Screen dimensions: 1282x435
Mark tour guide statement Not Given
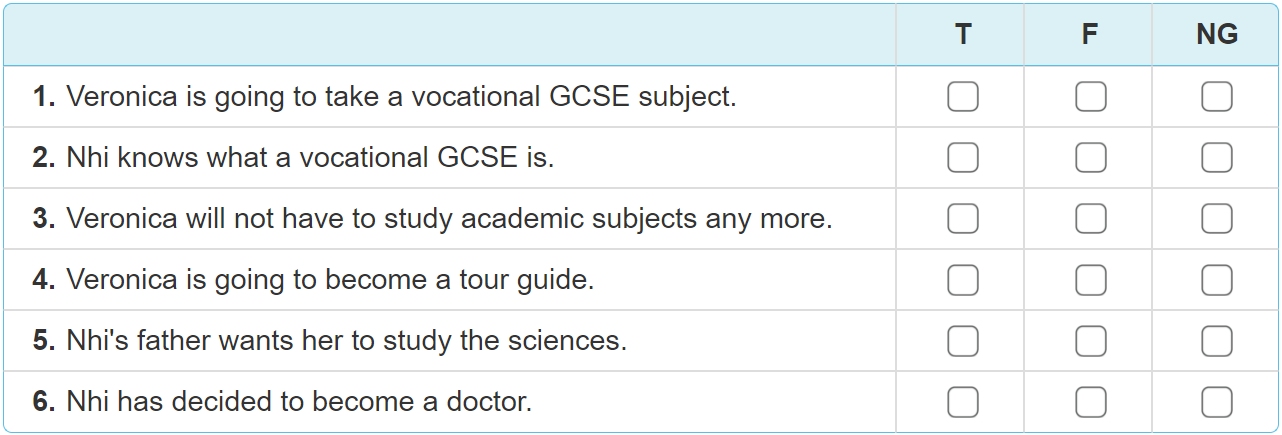pos(1217,280)
